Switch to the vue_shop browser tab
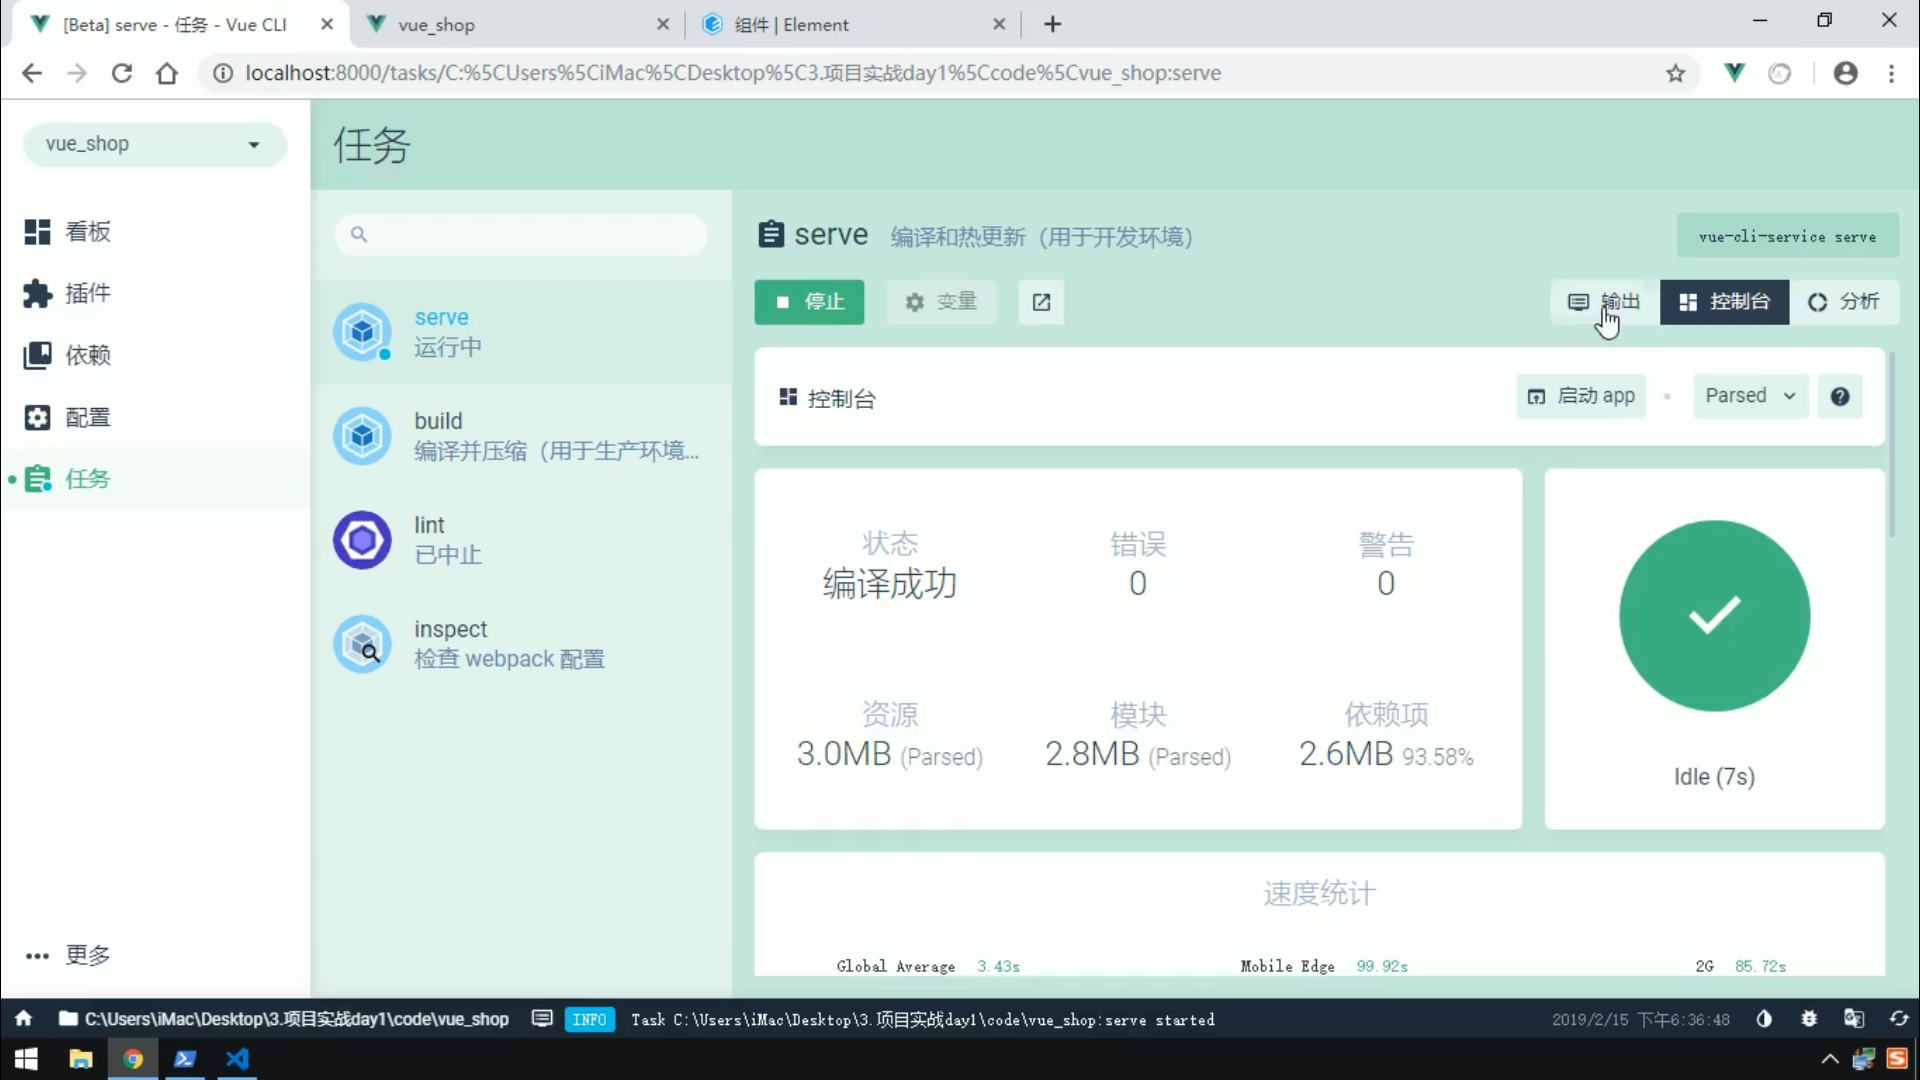The width and height of the screenshot is (1920, 1080). pos(517,24)
